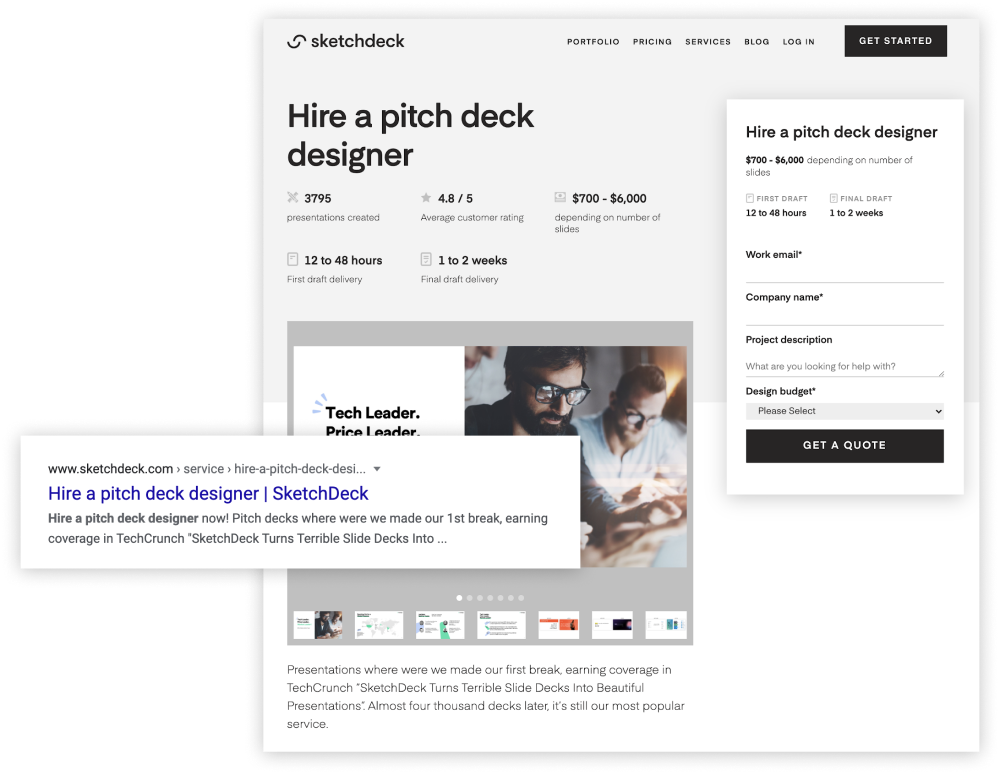Select the last carousel dot indicator
The width and height of the screenshot is (1000, 774).
[521, 598]
